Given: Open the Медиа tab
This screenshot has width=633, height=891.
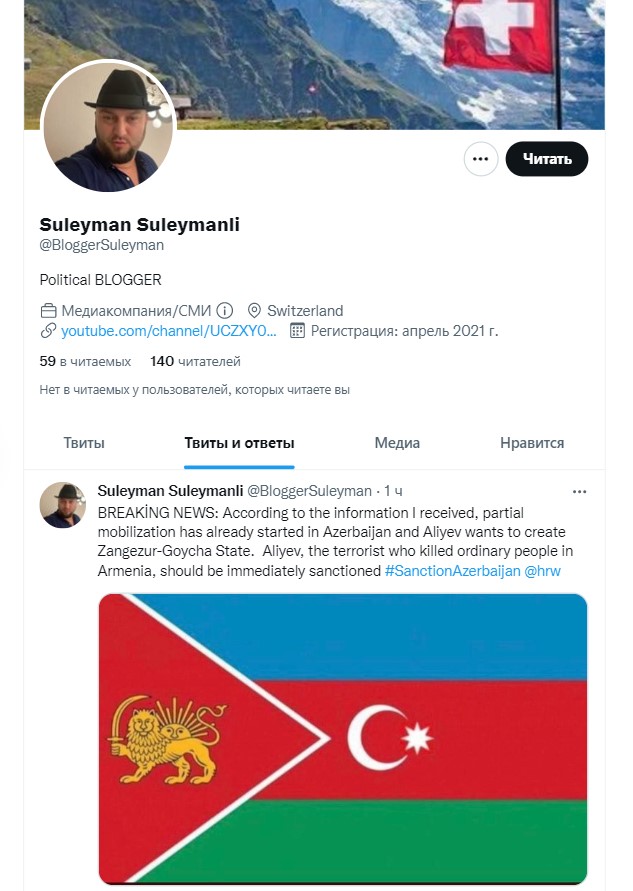Looking at the screenshot, I should tap(397, 443).
